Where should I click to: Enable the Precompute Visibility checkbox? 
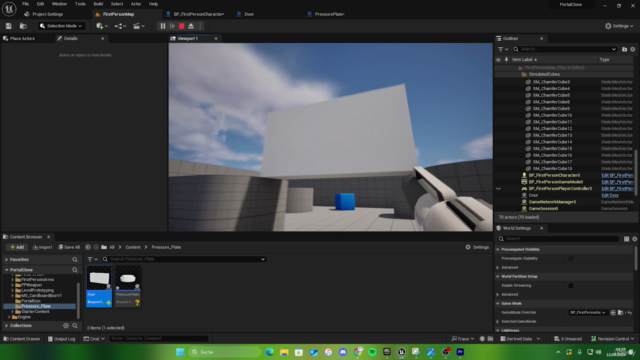pyautogui.click(x=571, y=258)
